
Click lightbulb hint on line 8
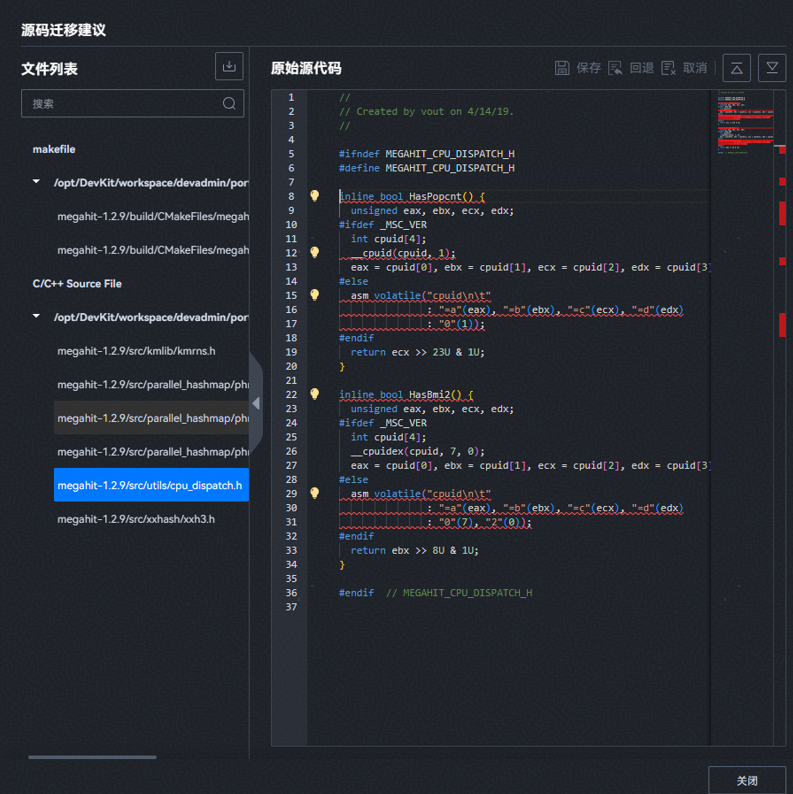(314, 197)
